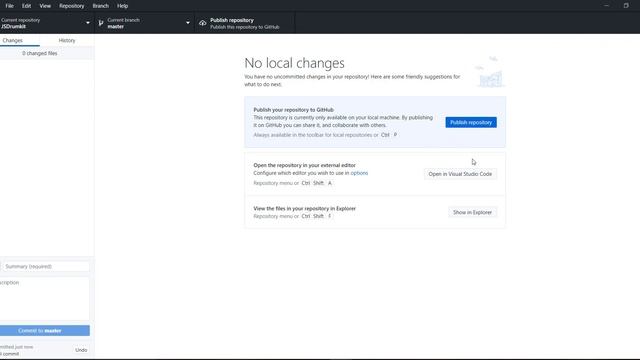The image size is (640, 360).
Task: Open the Help menu
Action: [x=122, y=6]
